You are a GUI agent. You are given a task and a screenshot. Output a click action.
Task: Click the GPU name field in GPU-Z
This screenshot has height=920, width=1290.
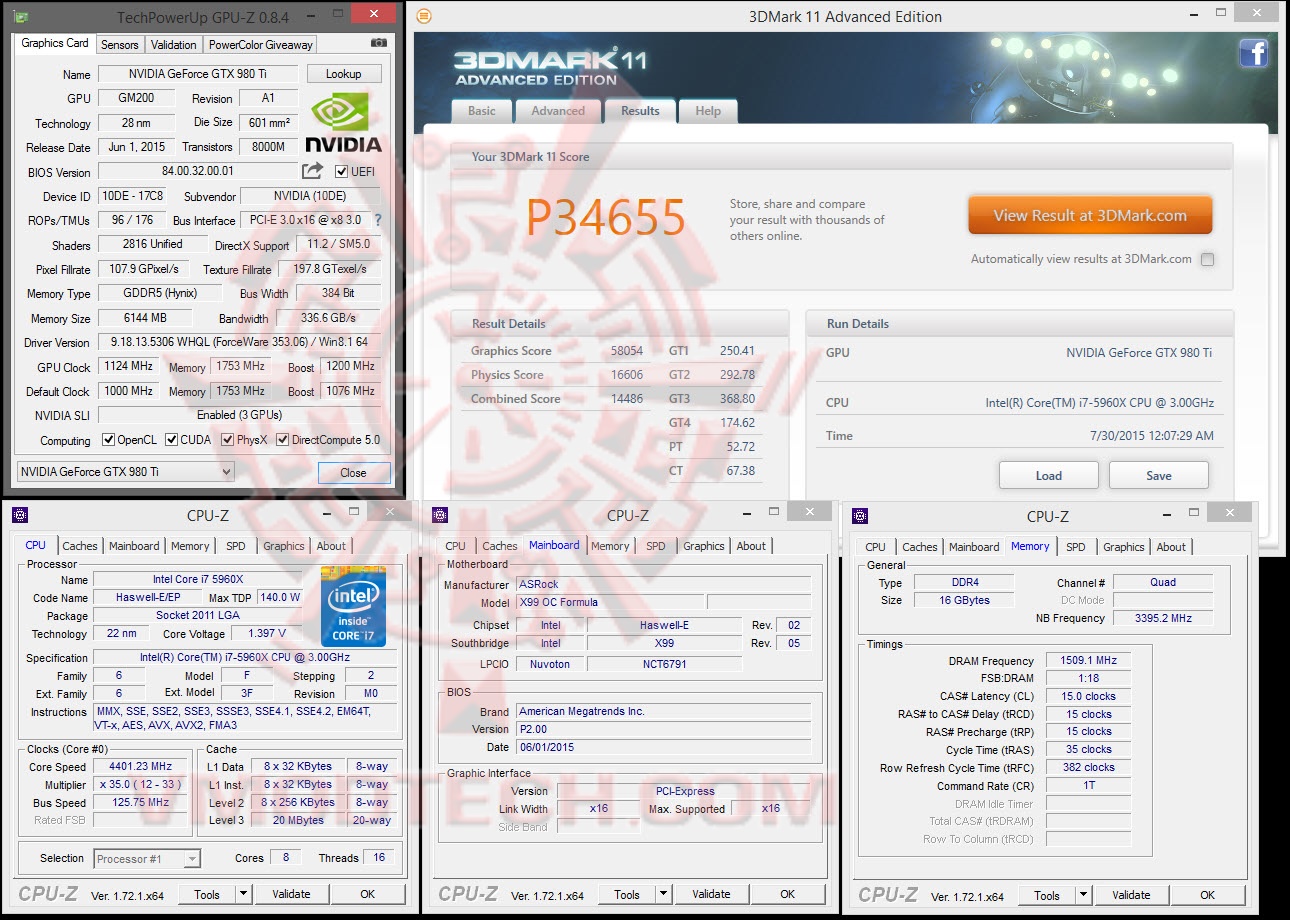pyautogui.click(x=198, y=74)
